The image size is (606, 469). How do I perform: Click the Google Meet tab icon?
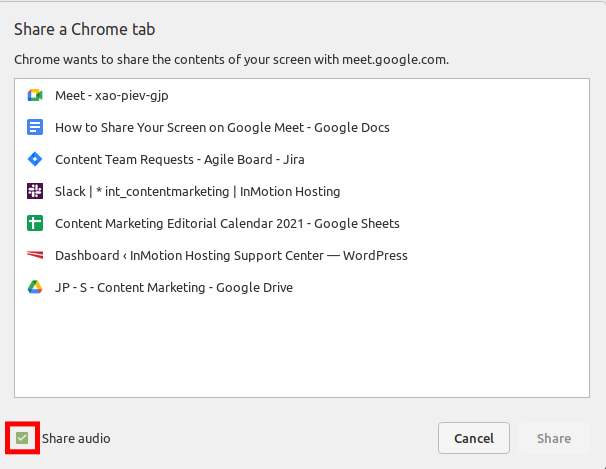tap(35, 96)
